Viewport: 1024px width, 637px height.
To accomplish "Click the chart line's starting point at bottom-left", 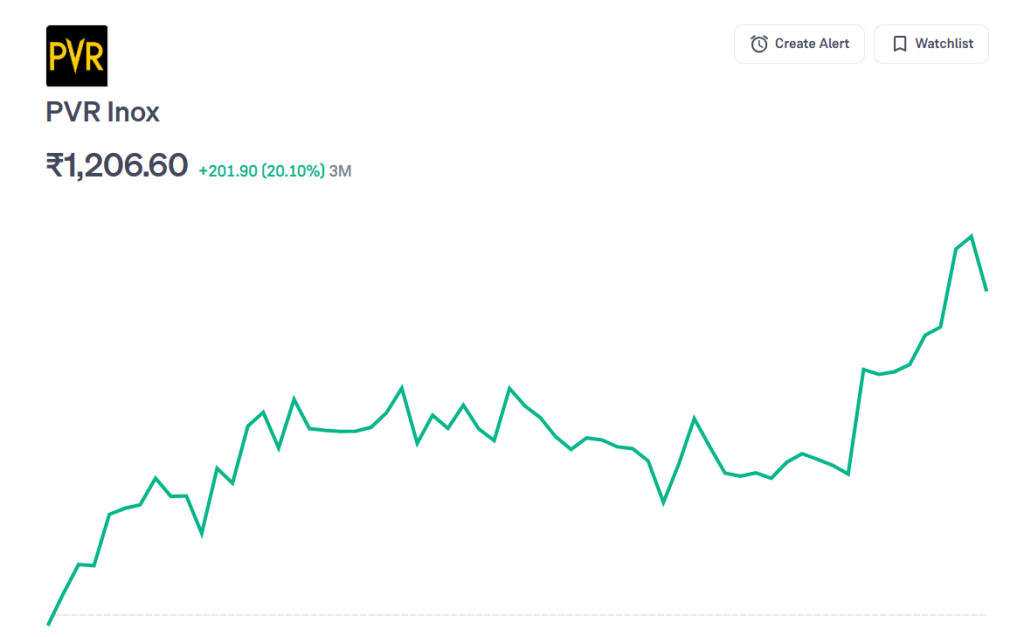I will [48, 624].
